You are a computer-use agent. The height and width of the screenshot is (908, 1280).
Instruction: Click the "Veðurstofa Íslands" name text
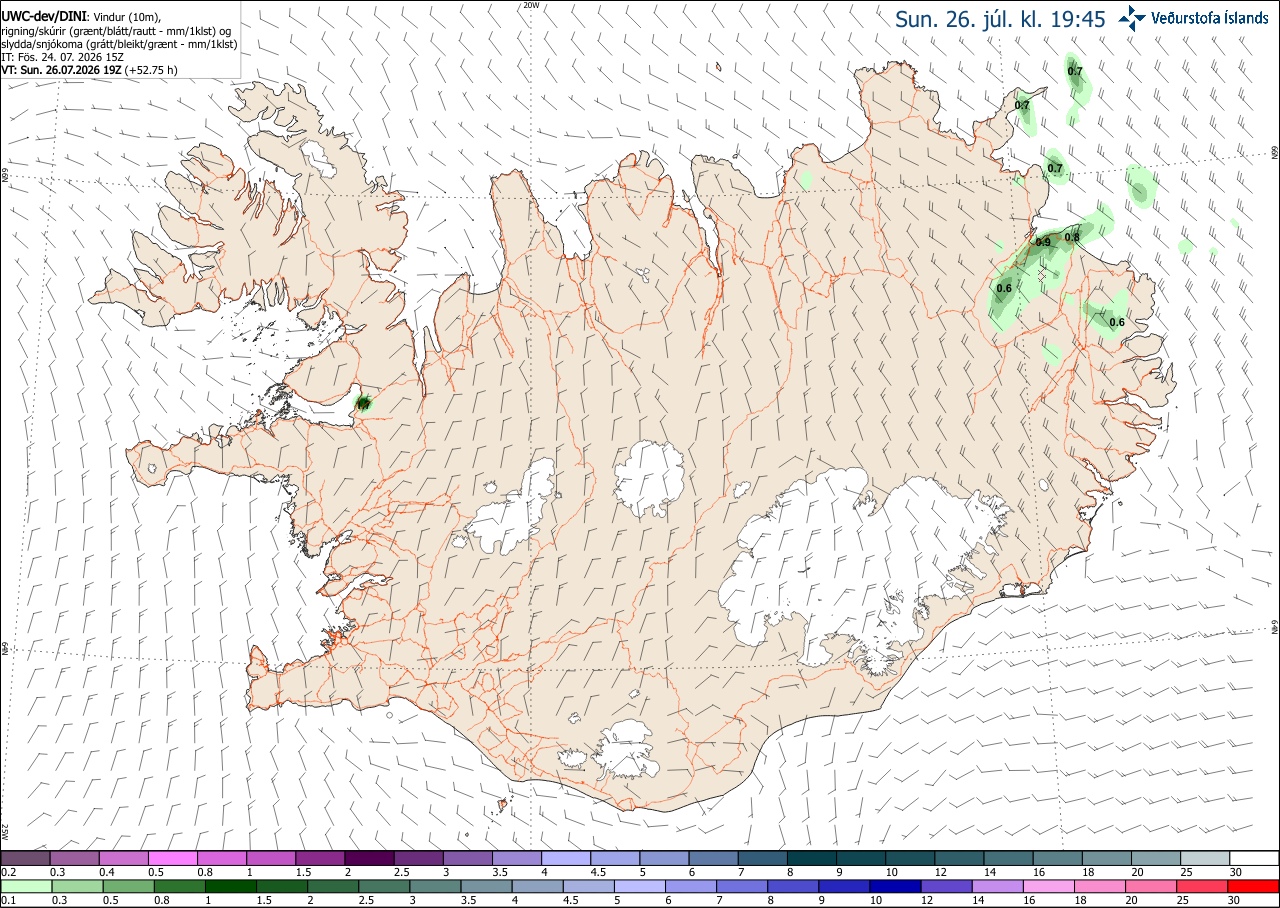click(1210, 18)
